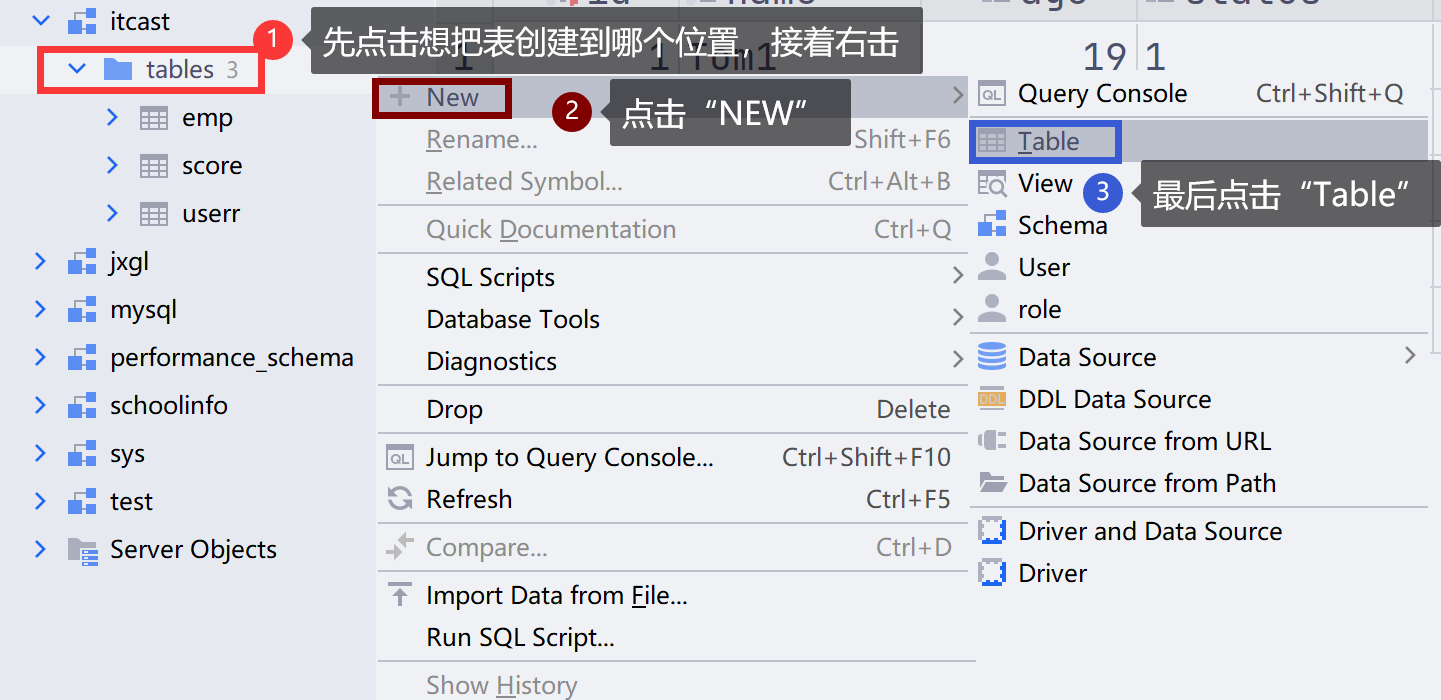Select the schoolinfo tree label
Screen dimensions: 1441x700
tap(169, 406)
